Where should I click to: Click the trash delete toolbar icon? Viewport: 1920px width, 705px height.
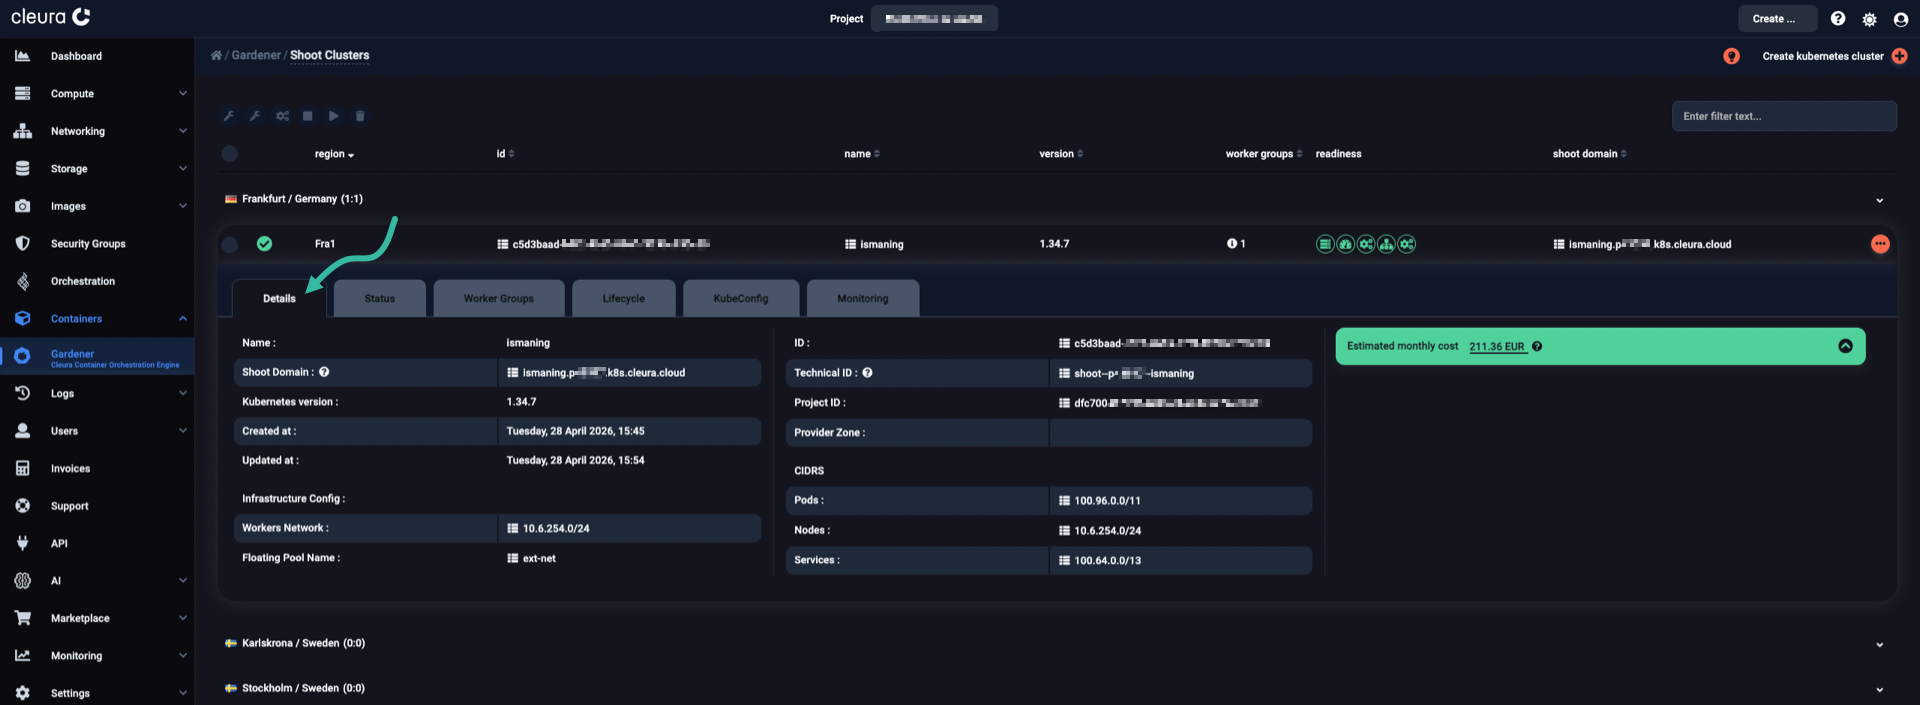click(360, 116)
